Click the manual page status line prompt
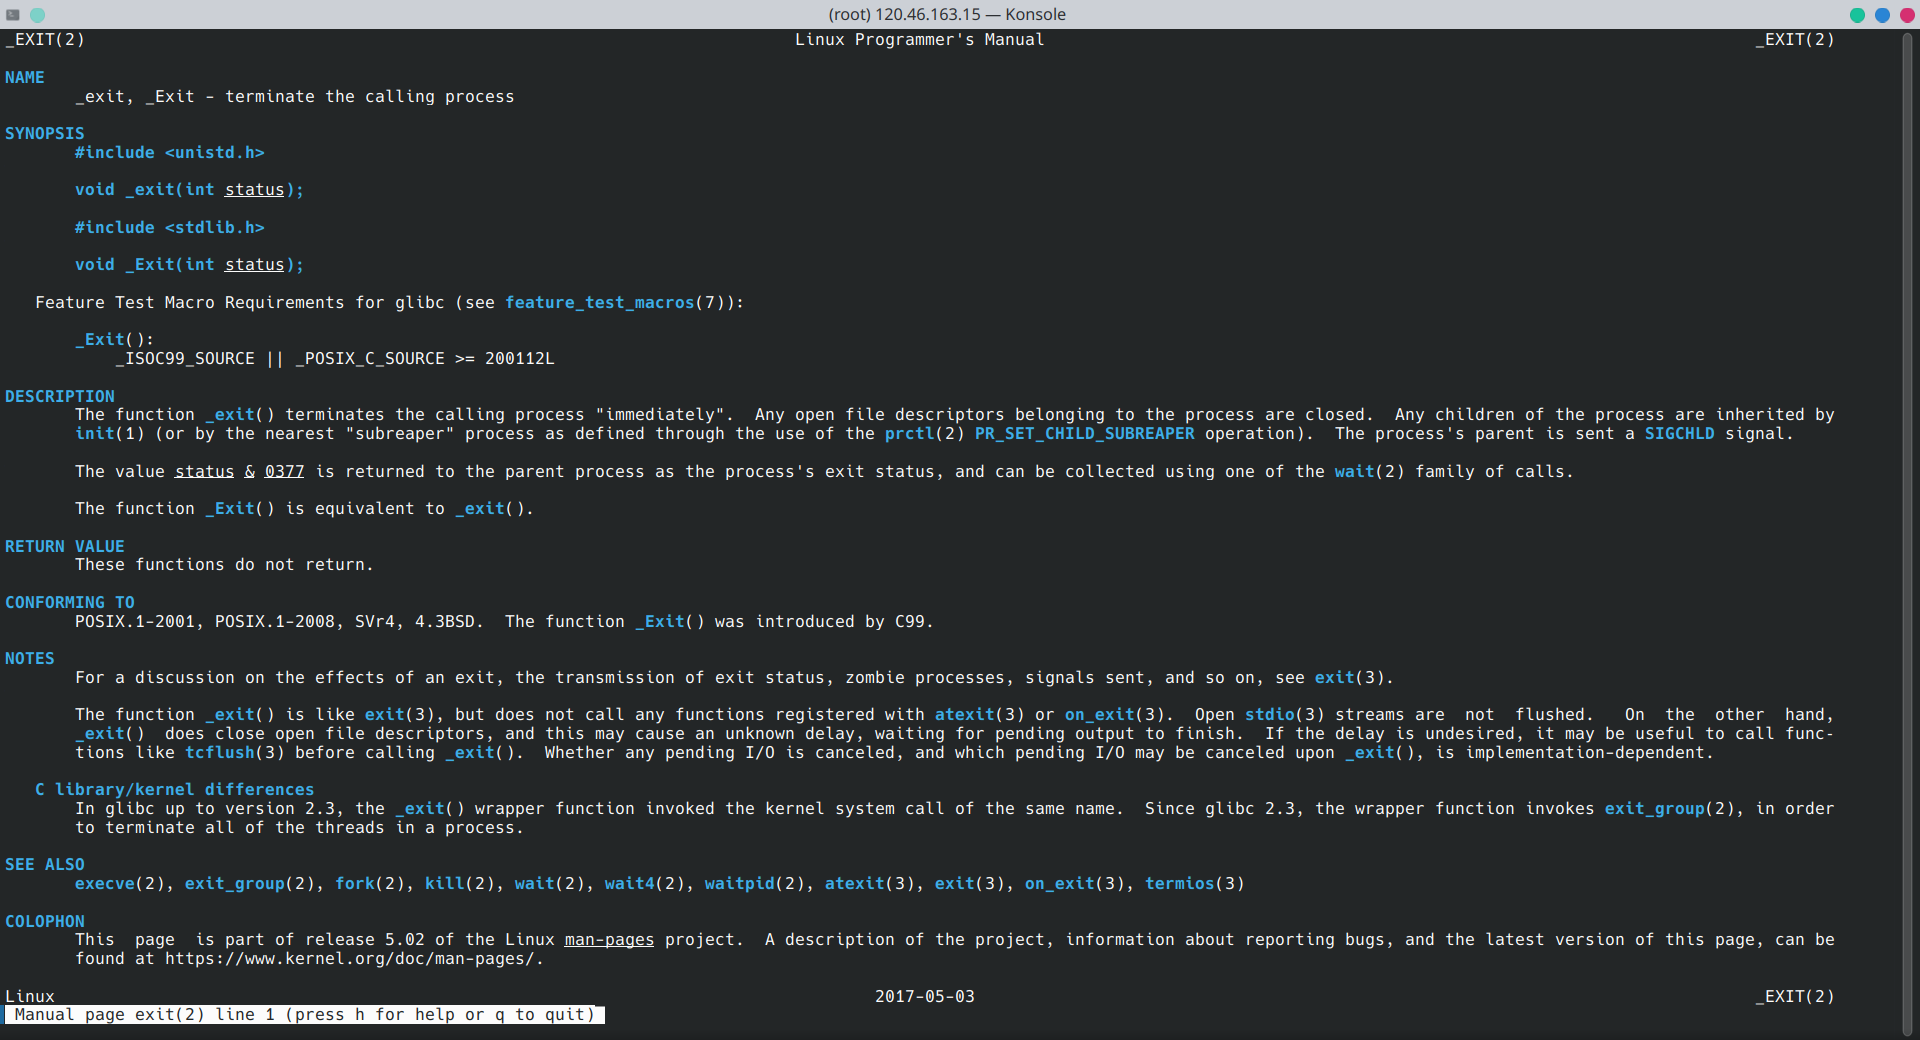The width and height of the screenshot is (1920, 1040). click(x=304, y=1015)
